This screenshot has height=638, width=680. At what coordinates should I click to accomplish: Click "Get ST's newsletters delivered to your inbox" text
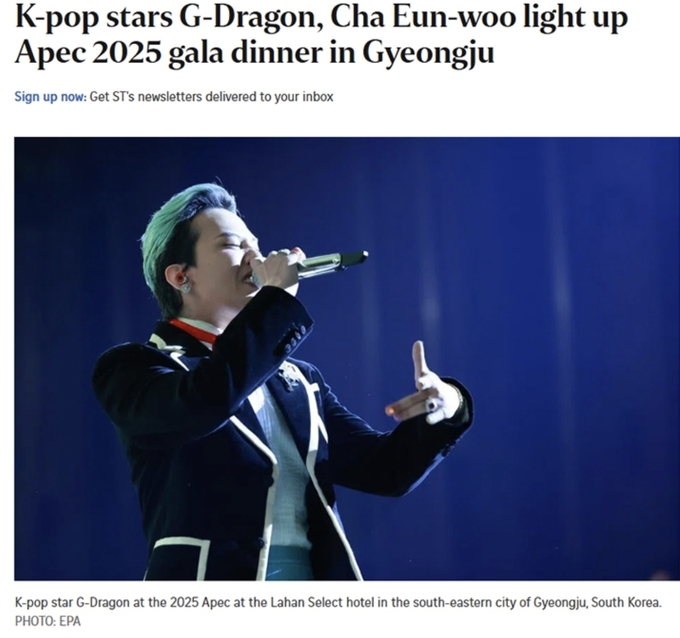[x=211, y=96]
